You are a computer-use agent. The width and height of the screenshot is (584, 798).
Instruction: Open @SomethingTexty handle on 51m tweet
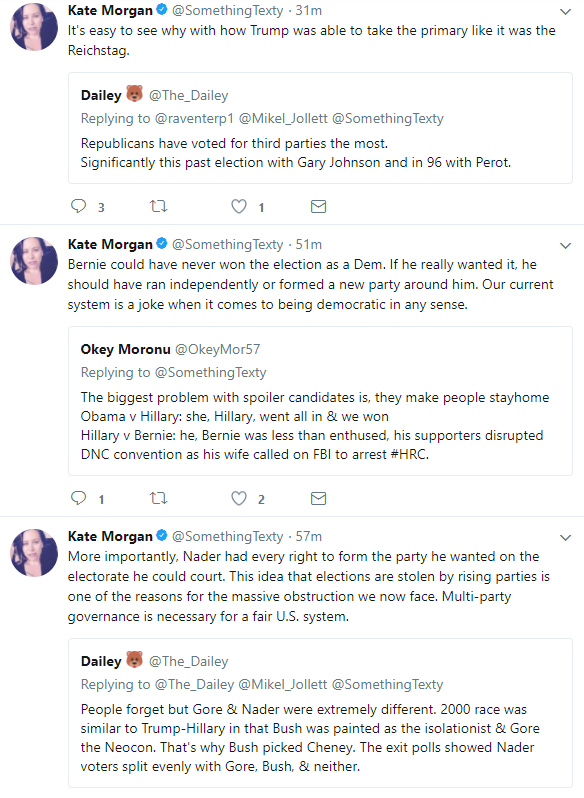(227, 244)
